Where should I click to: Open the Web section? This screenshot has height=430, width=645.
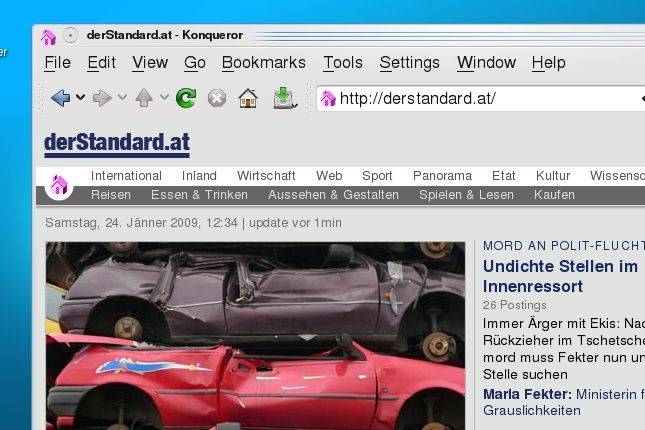[329, 176]
